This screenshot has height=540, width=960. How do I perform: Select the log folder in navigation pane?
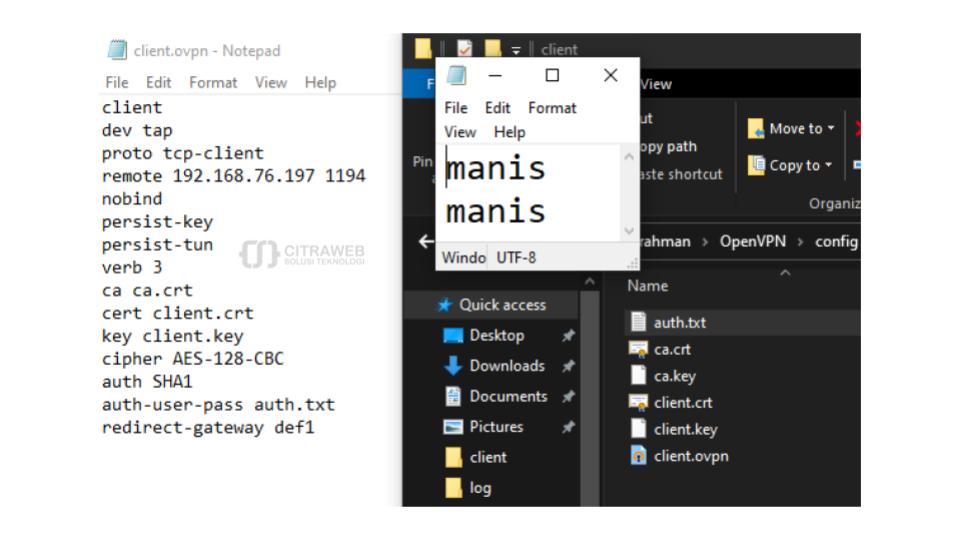pos(479,488)
